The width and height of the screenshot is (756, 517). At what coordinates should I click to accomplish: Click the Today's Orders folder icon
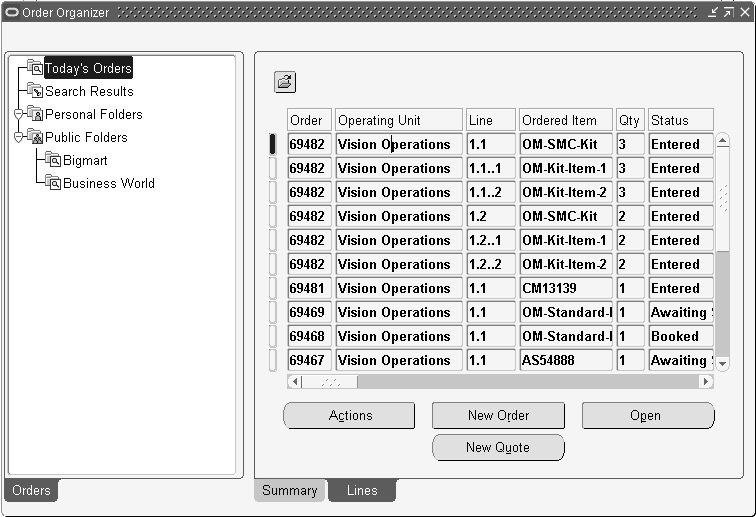(x=35, y=67)
